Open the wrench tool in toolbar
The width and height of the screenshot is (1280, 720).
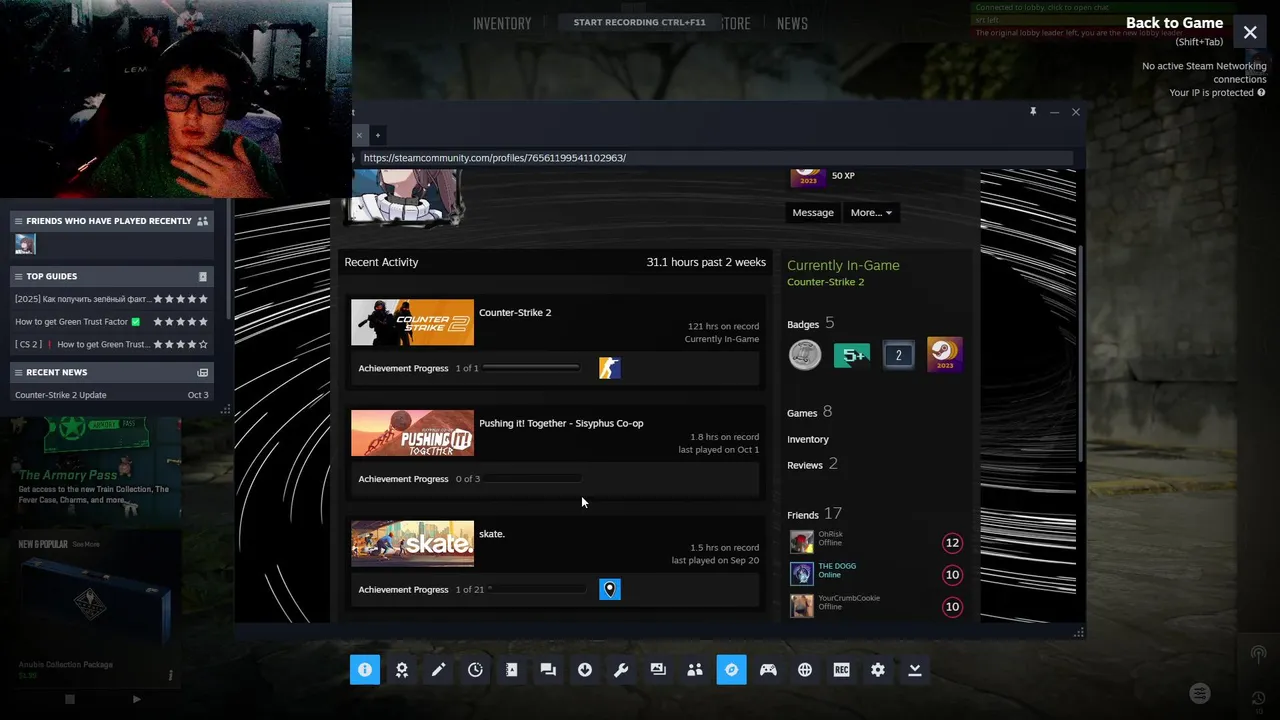point(621,670)
